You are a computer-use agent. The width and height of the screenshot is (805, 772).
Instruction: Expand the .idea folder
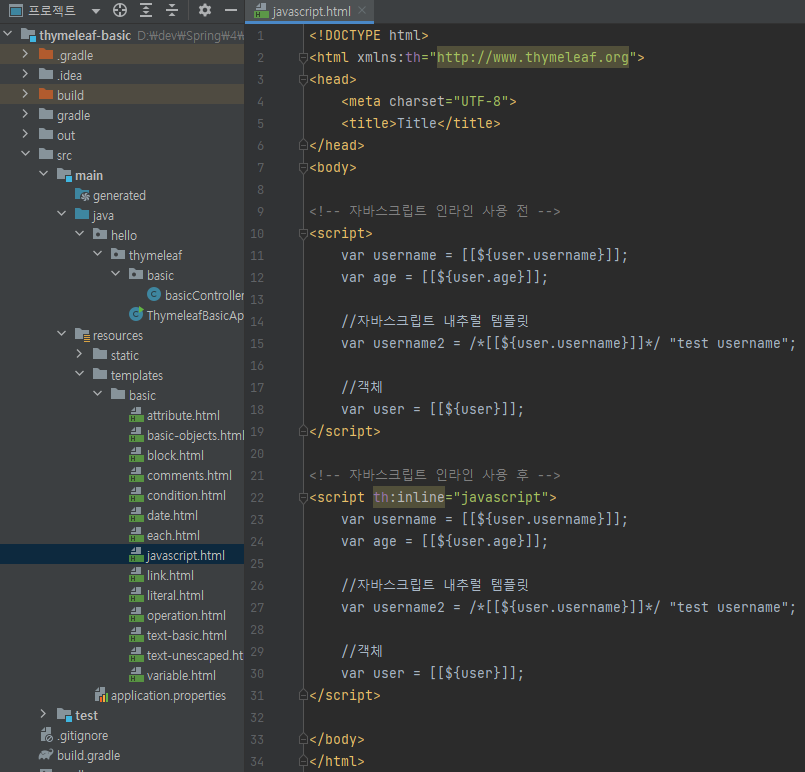pyautogui.click(x=25, y=73)
